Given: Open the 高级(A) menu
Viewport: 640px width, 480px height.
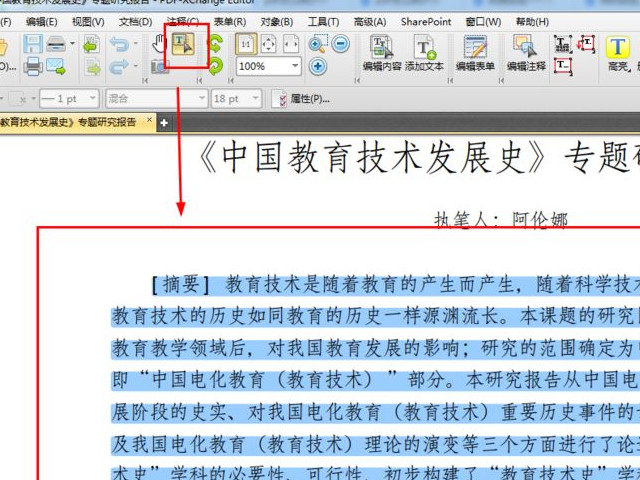Looking at the screenshot, I should [370, 22].
